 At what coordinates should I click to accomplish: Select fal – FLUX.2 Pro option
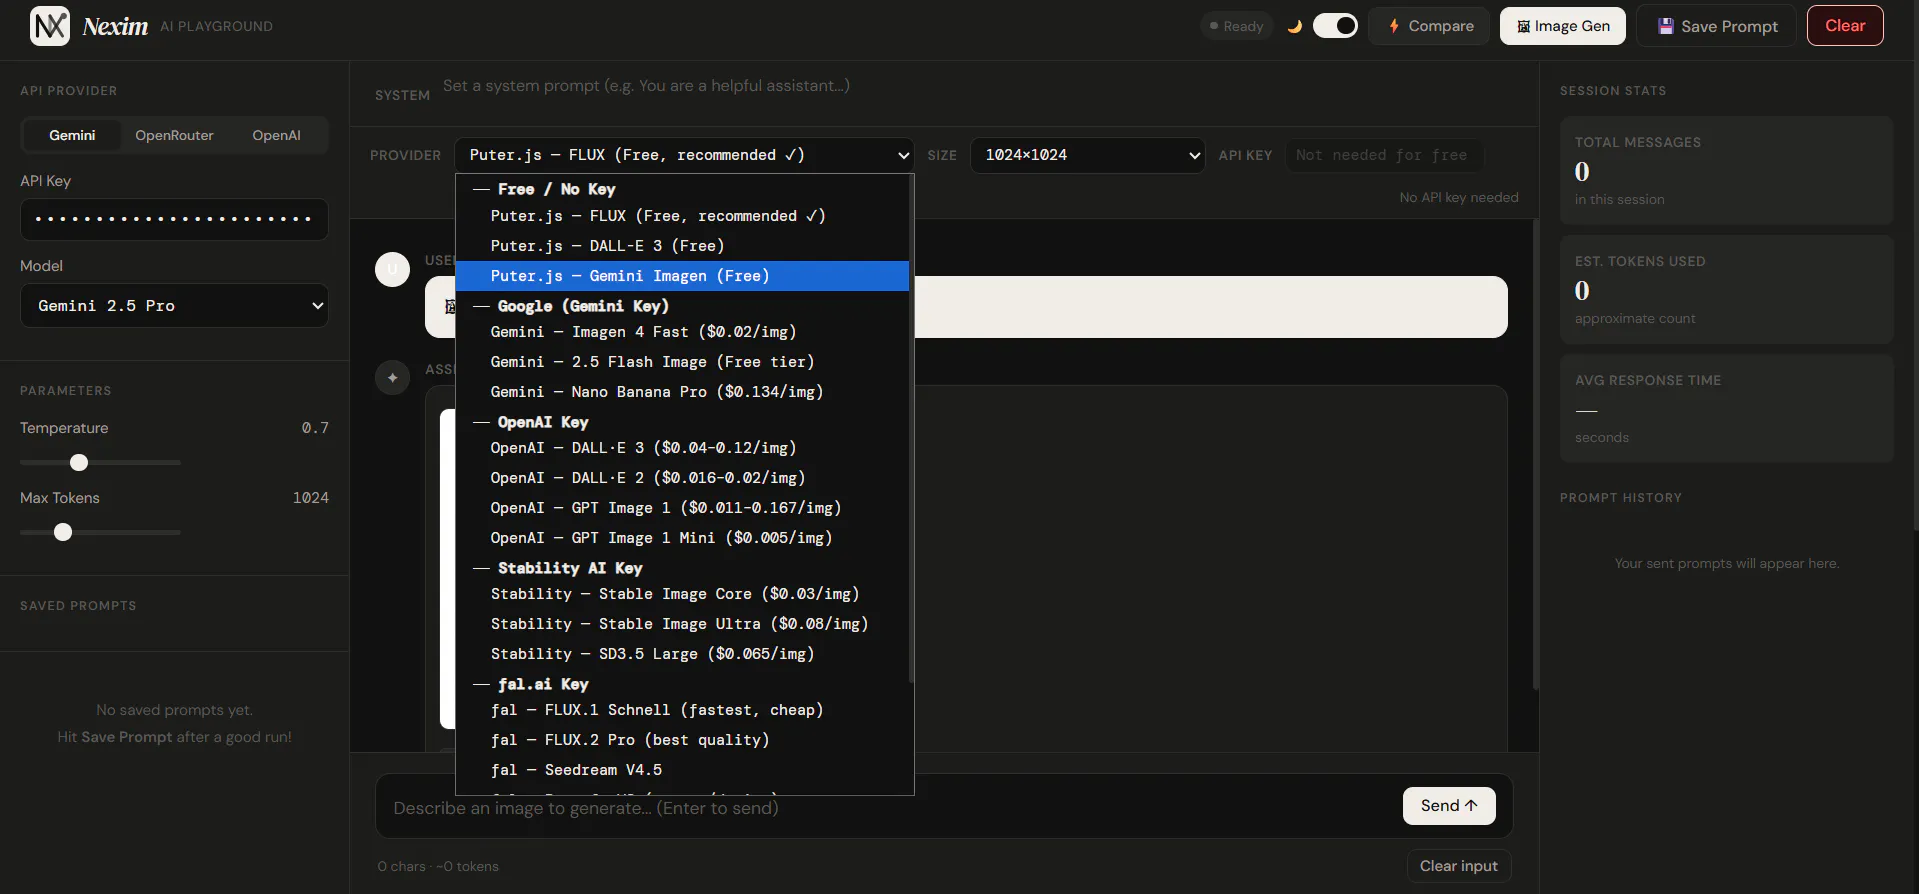tap(682, 740)
